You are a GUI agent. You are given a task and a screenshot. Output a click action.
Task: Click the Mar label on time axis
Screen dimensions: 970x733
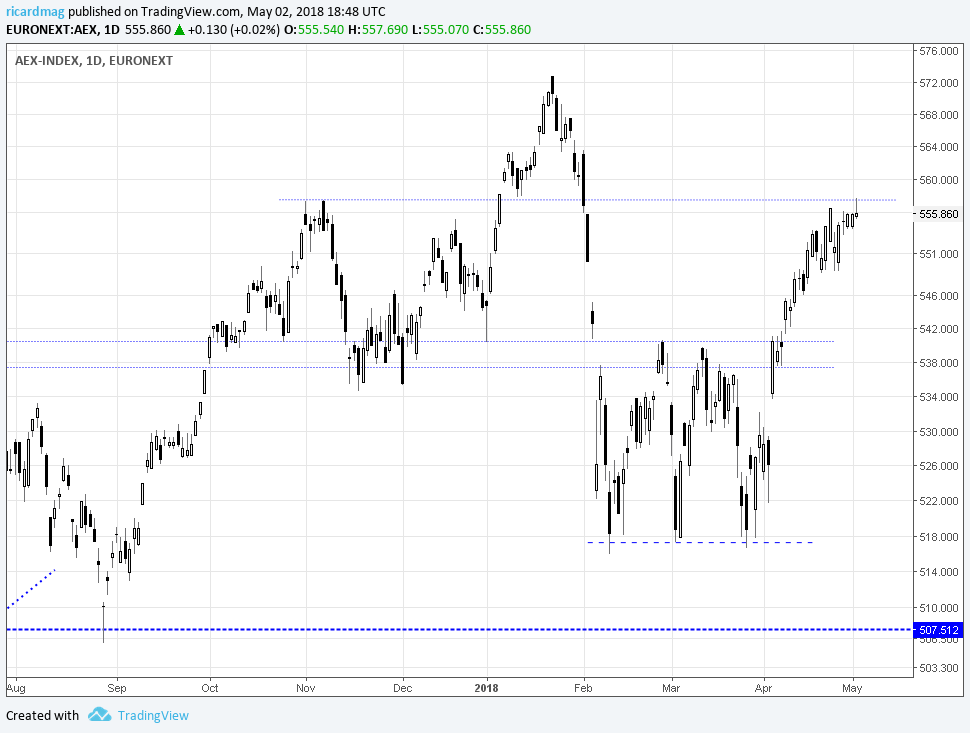(671, 688)
